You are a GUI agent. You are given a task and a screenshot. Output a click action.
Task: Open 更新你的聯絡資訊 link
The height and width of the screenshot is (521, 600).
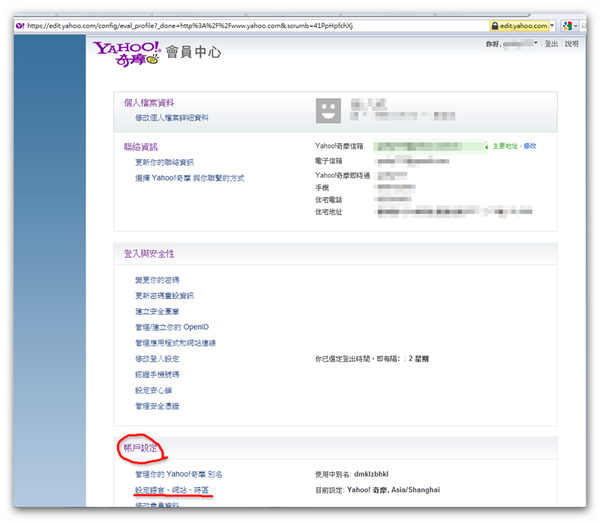coord(165,163)
